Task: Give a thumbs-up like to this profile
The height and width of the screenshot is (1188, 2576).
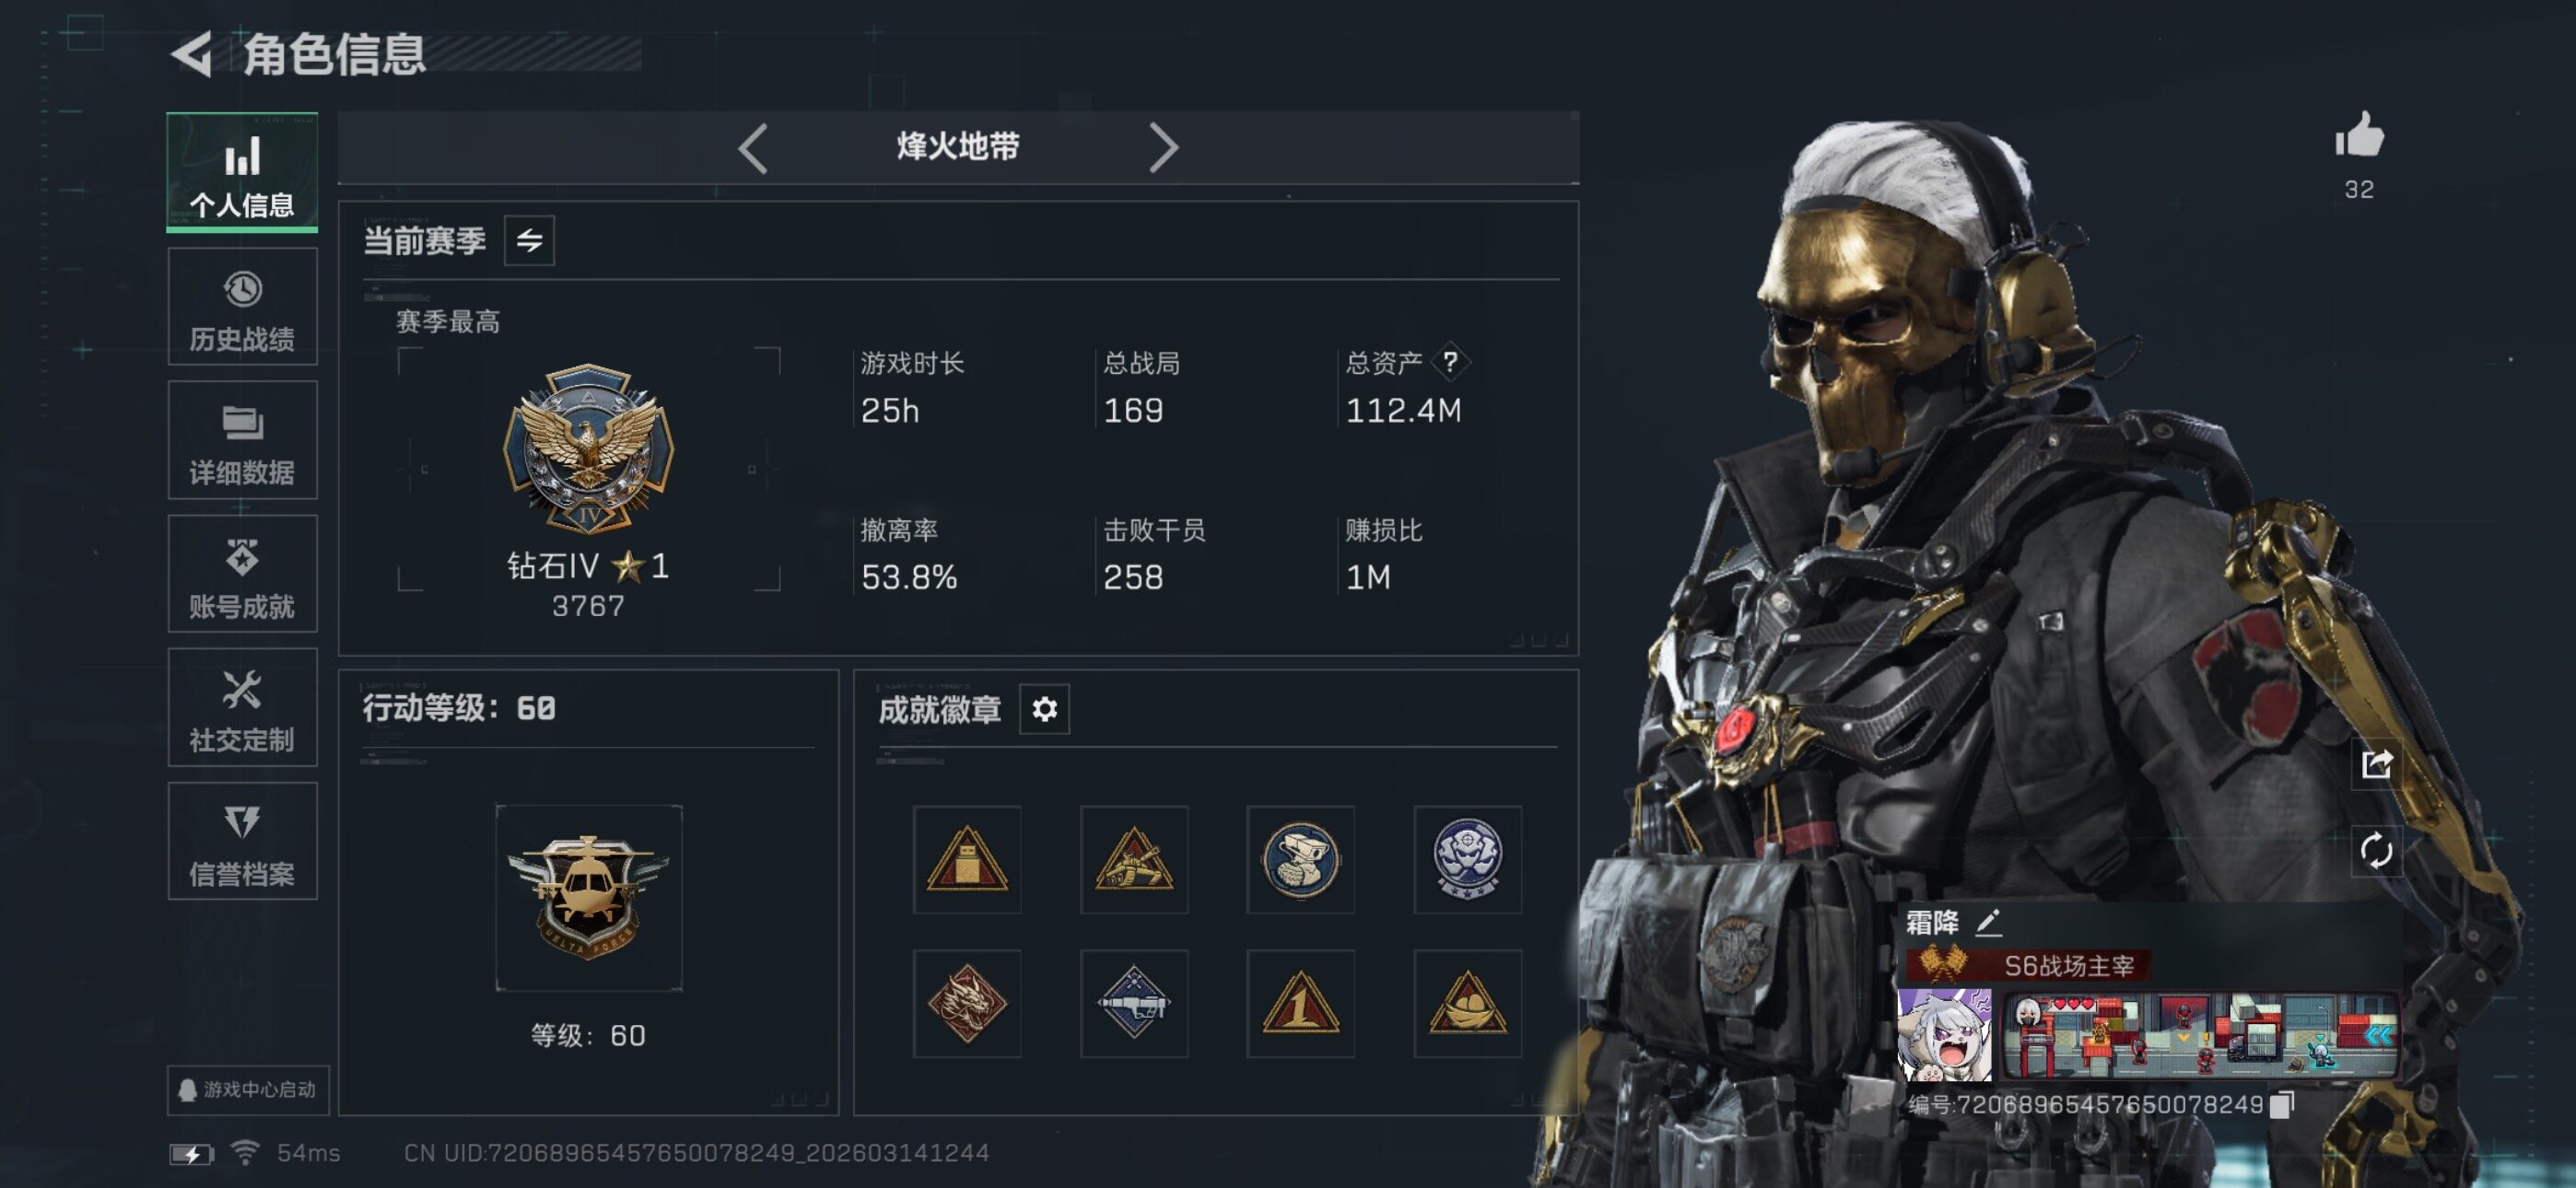Action: (x=2359, y=136)
